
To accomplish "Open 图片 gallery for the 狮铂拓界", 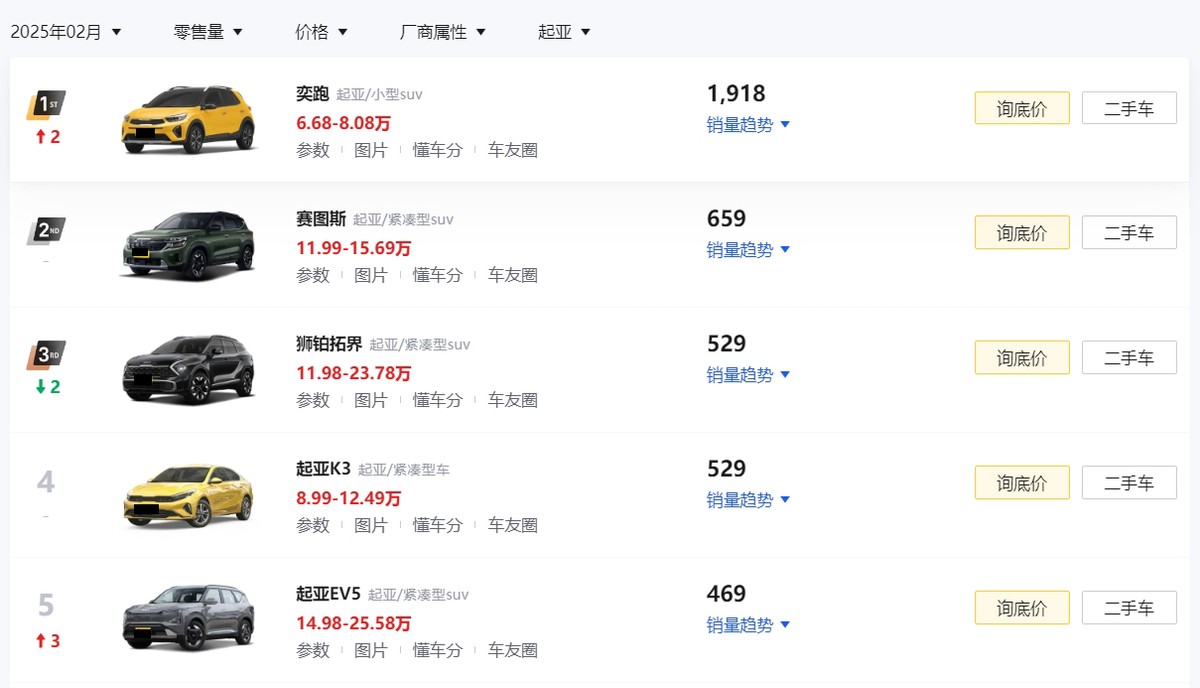I will 371,399.
